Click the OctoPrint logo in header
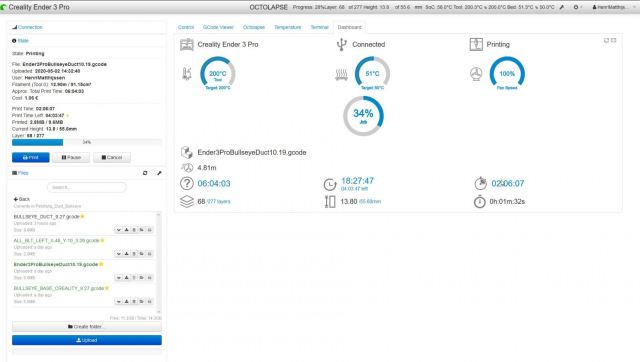This screenshot has height=362, width=640. (x=3, y=7)
